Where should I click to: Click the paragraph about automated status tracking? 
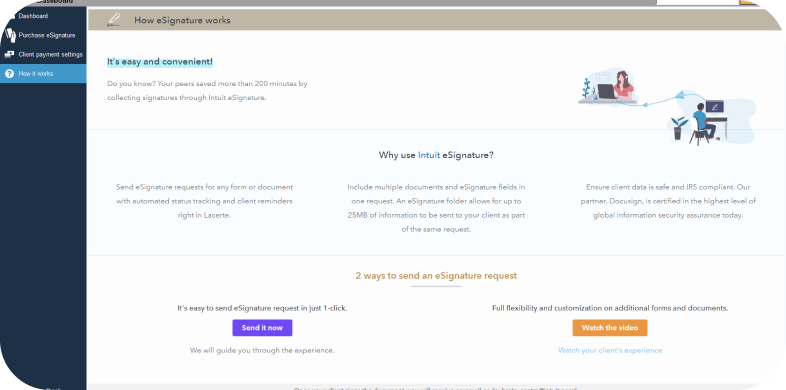click(x=205, y=201)
